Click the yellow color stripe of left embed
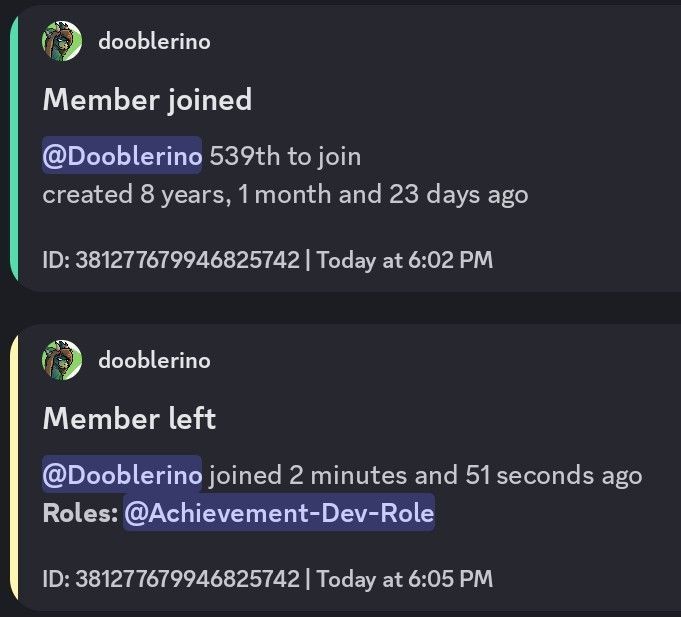This screenshot has height=617, width=681. [x=14, y=468]
